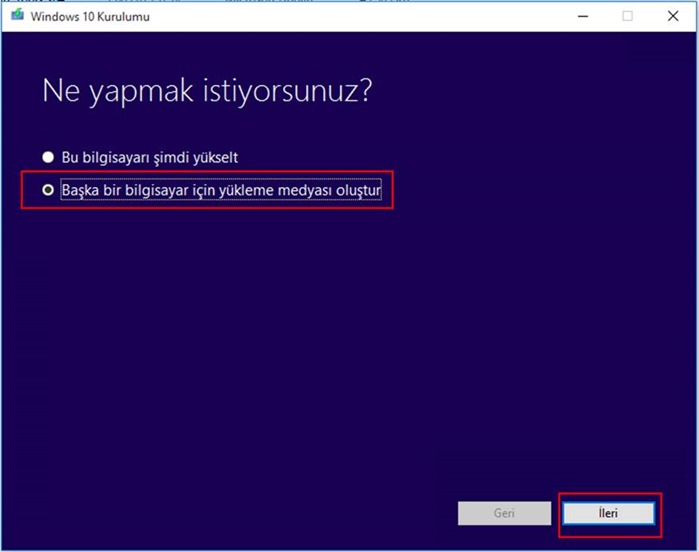Click the 'Windows 10 Kurulumu' title text

[90, 17]
